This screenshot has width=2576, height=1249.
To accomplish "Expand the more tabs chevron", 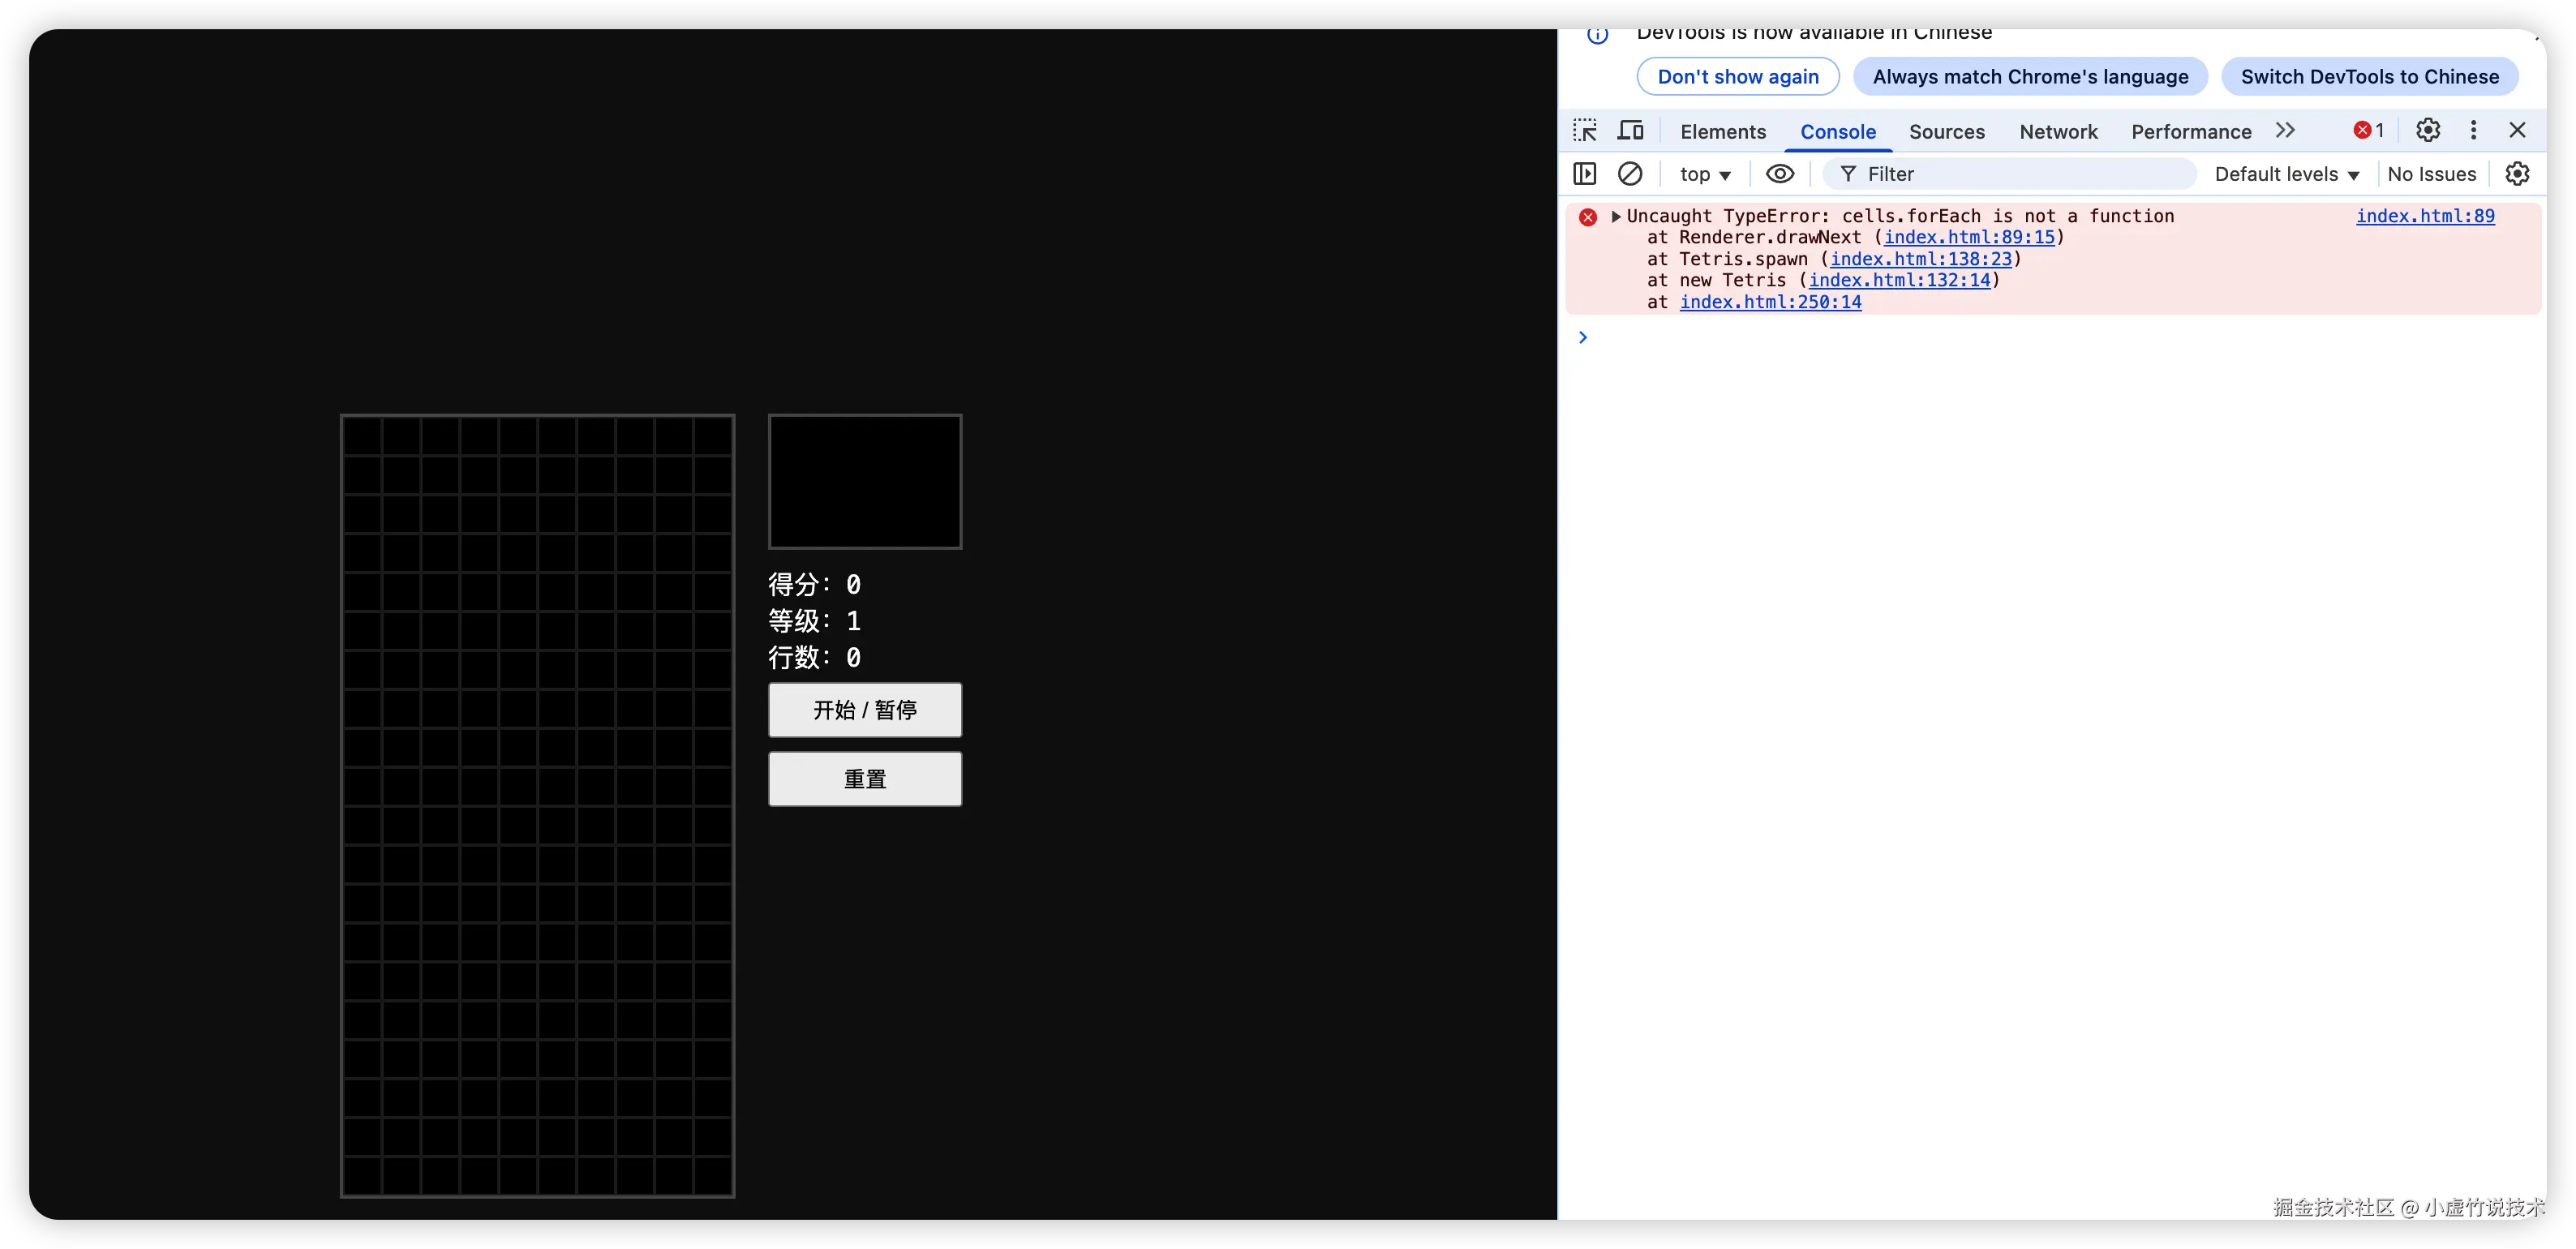I will point(2285,130).
